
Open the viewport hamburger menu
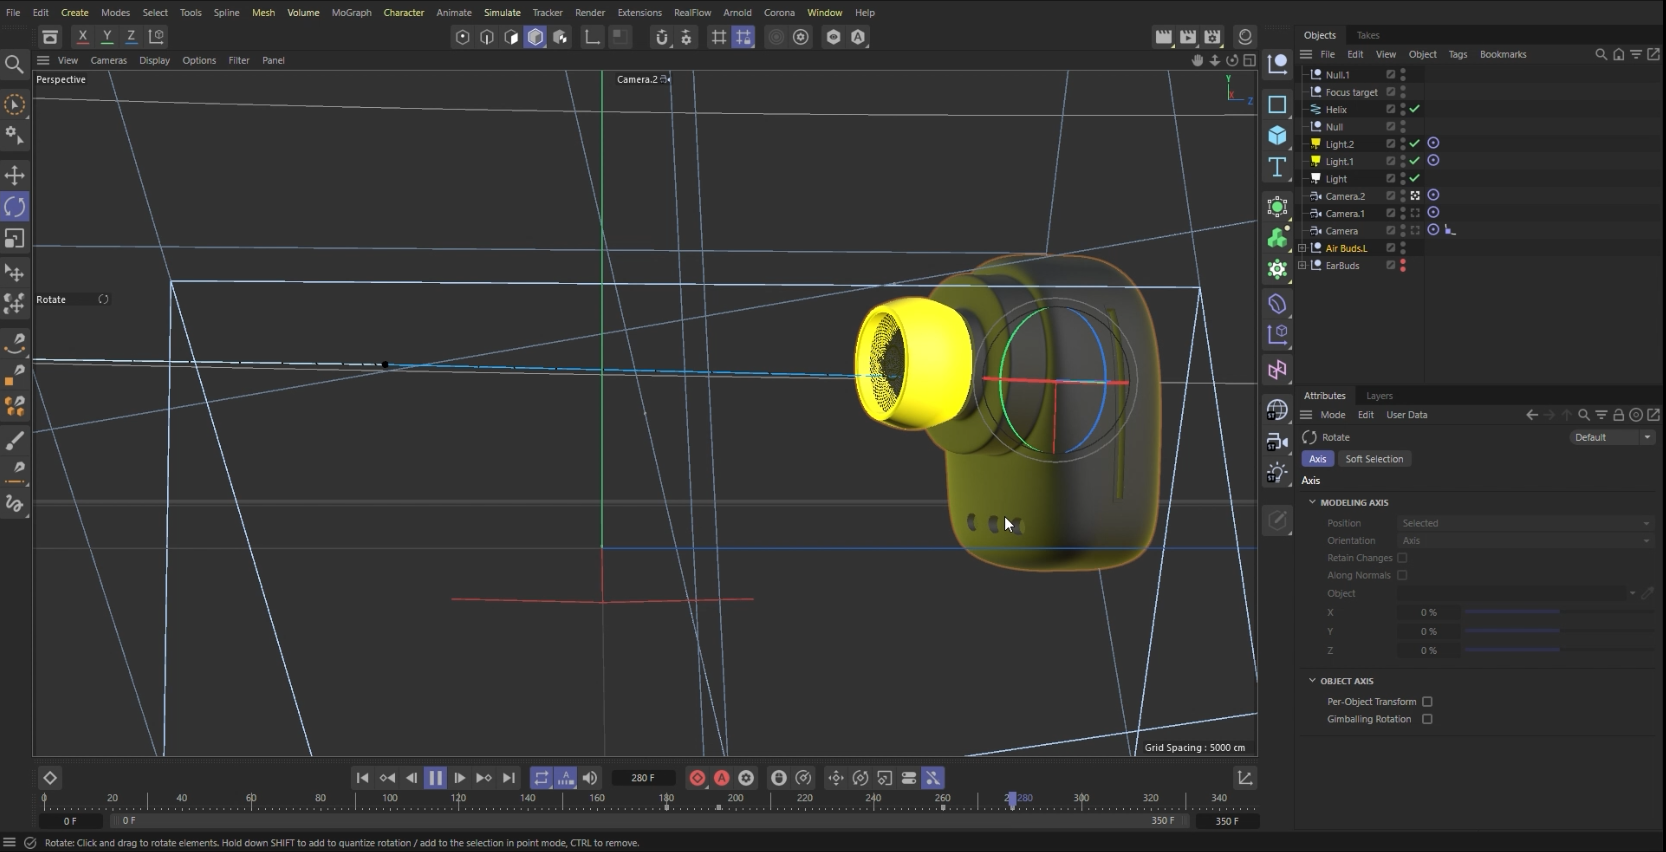tap(43, 60)
